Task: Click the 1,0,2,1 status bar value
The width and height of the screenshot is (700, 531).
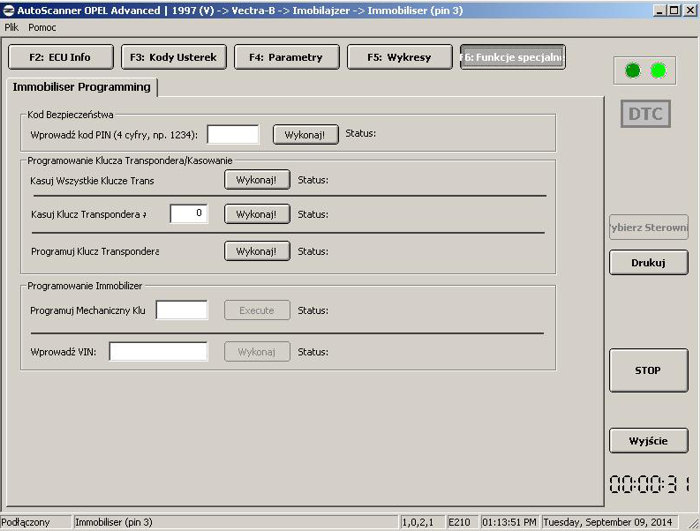Action: pos(422,522)
